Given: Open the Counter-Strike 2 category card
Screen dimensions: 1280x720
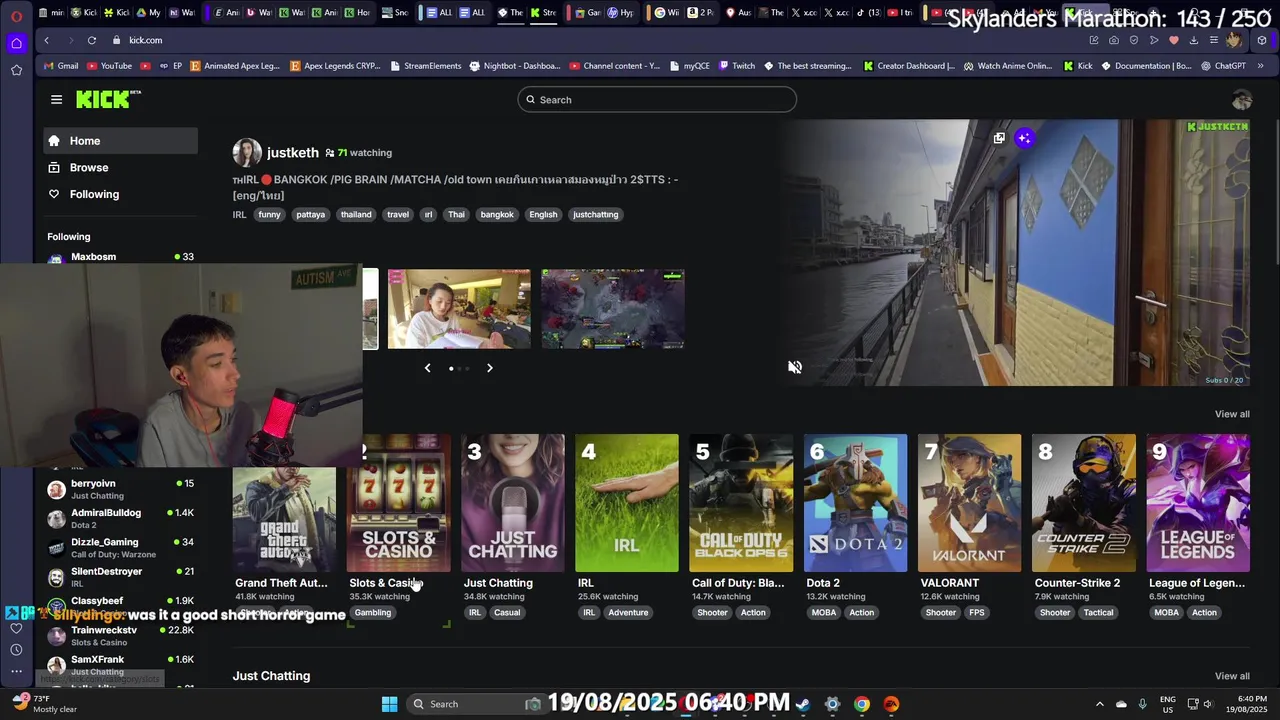Looking at the screenshot, I should tap(1084, 503).
